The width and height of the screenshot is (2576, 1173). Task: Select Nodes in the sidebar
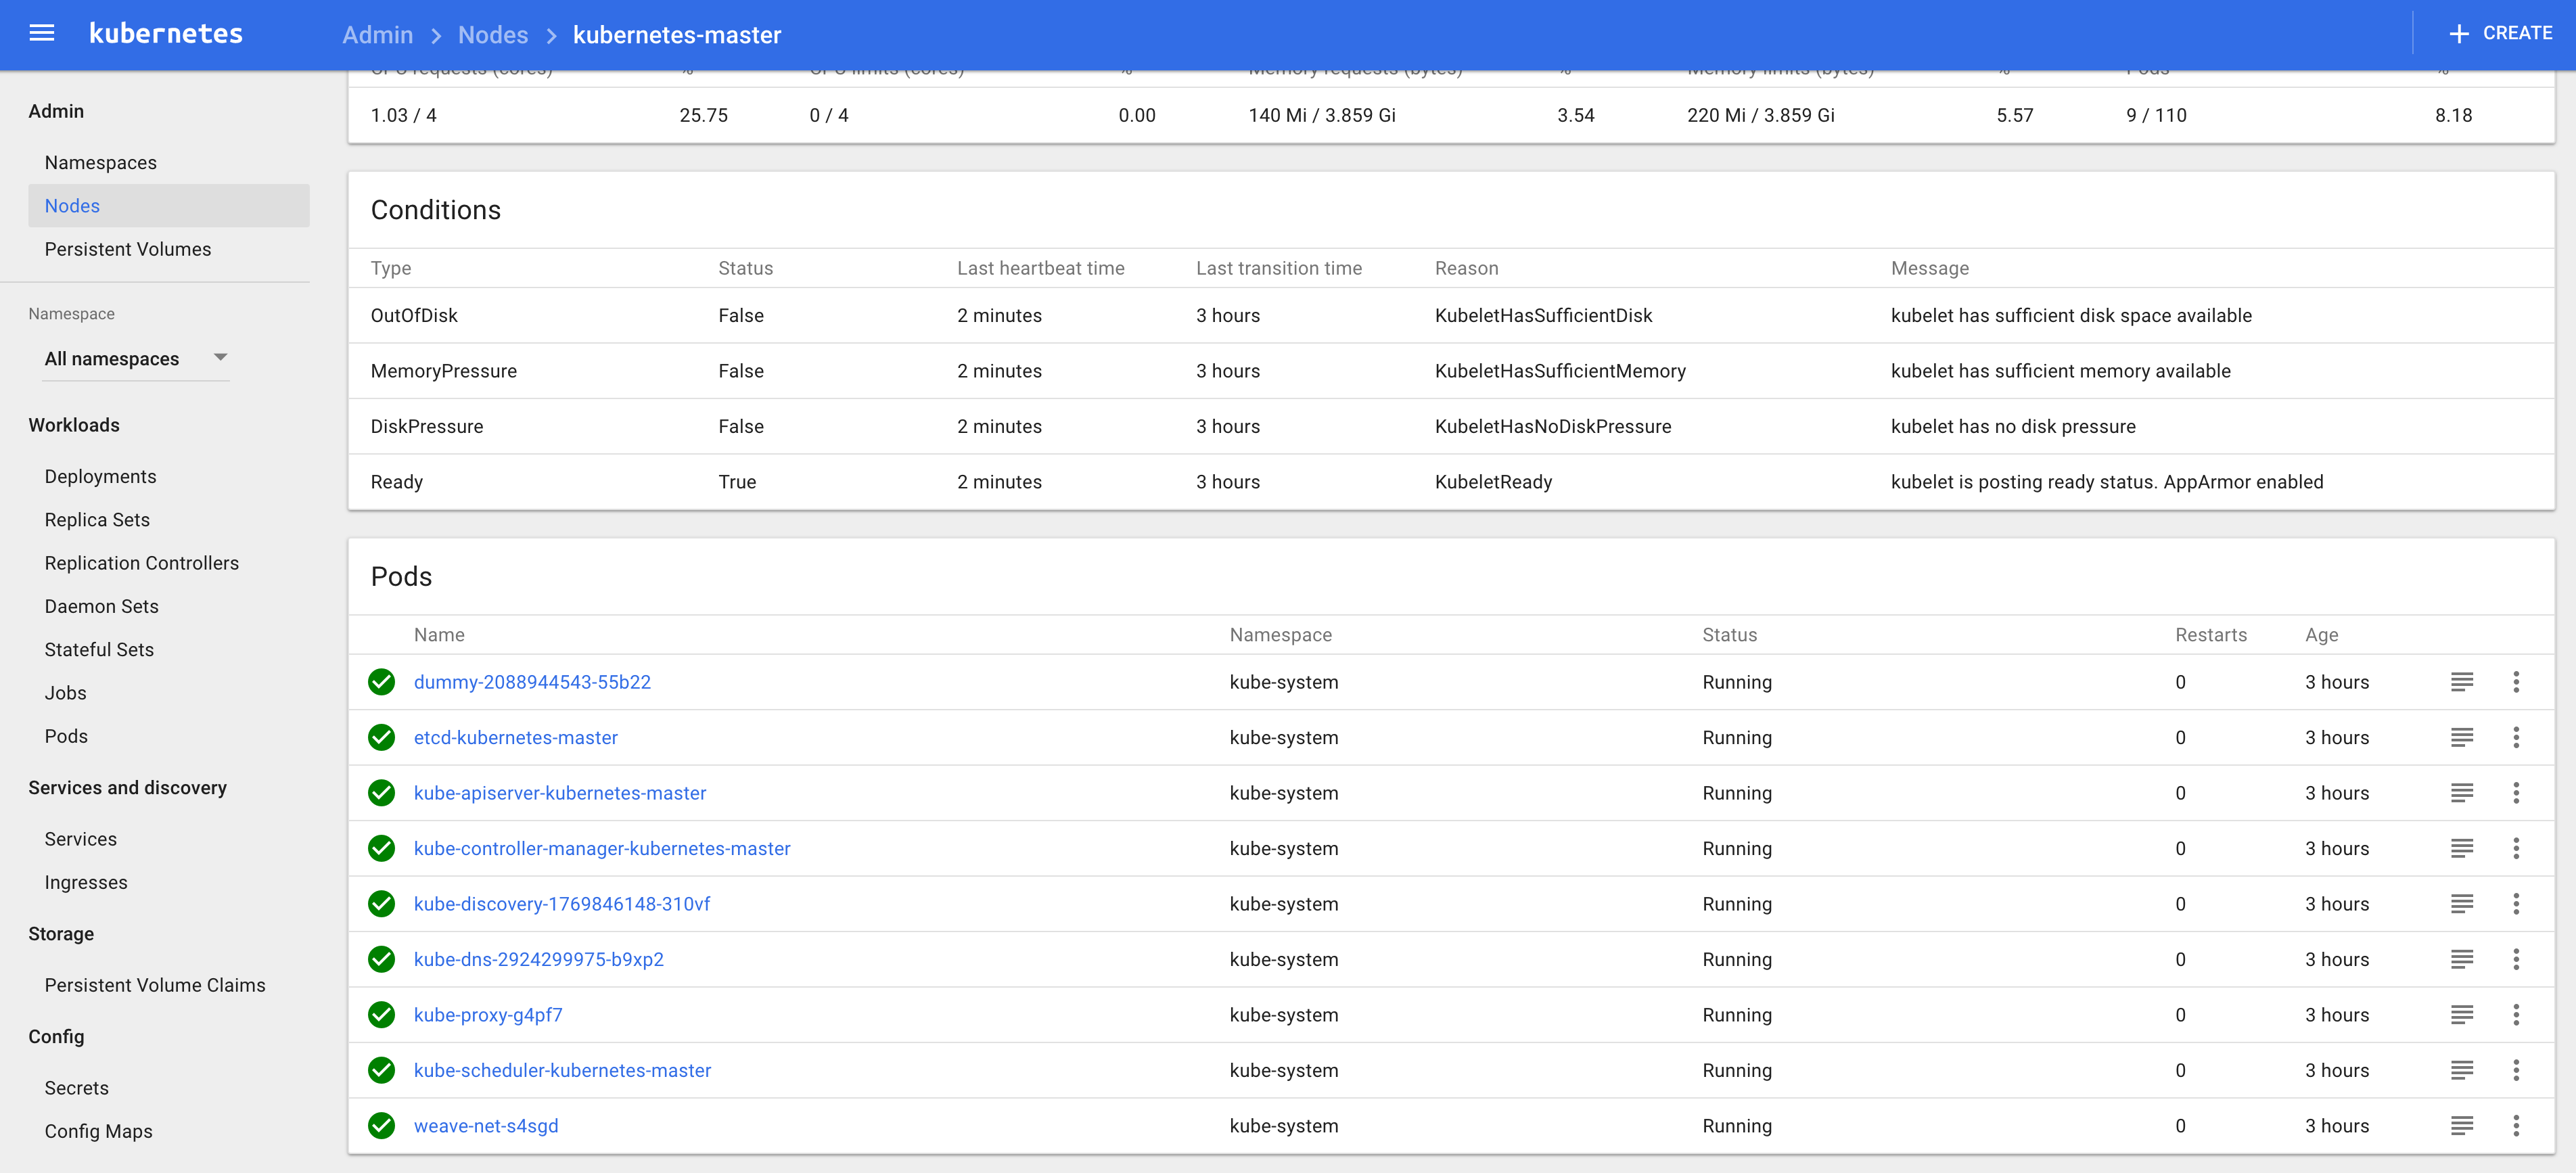pyautogui.click(x=168, y=206)
